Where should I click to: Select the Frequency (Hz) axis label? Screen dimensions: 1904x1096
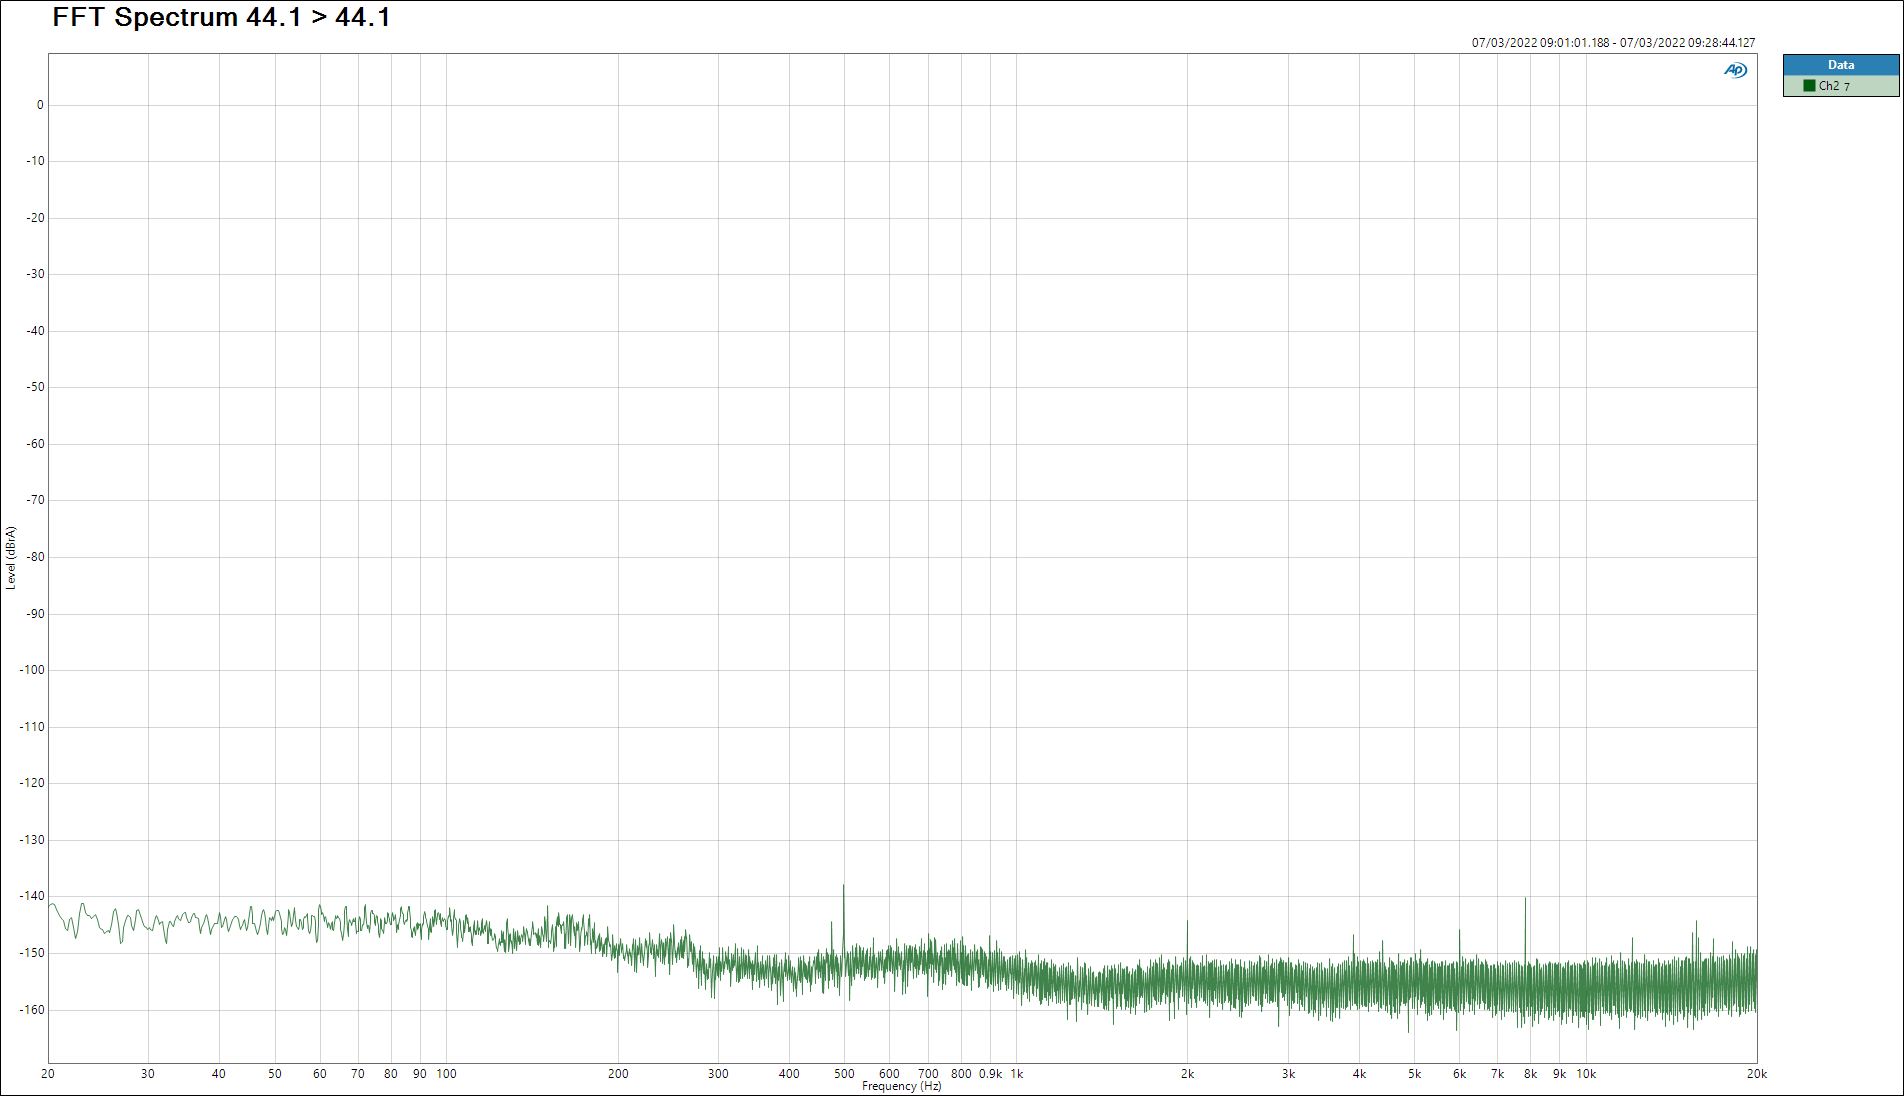901,1086
